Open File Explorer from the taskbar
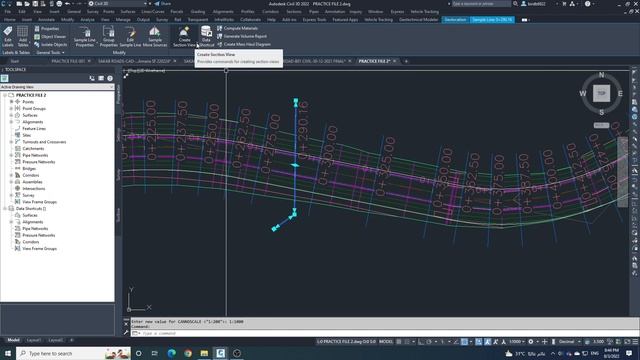 pyautogui.click(x=204, y=353)
